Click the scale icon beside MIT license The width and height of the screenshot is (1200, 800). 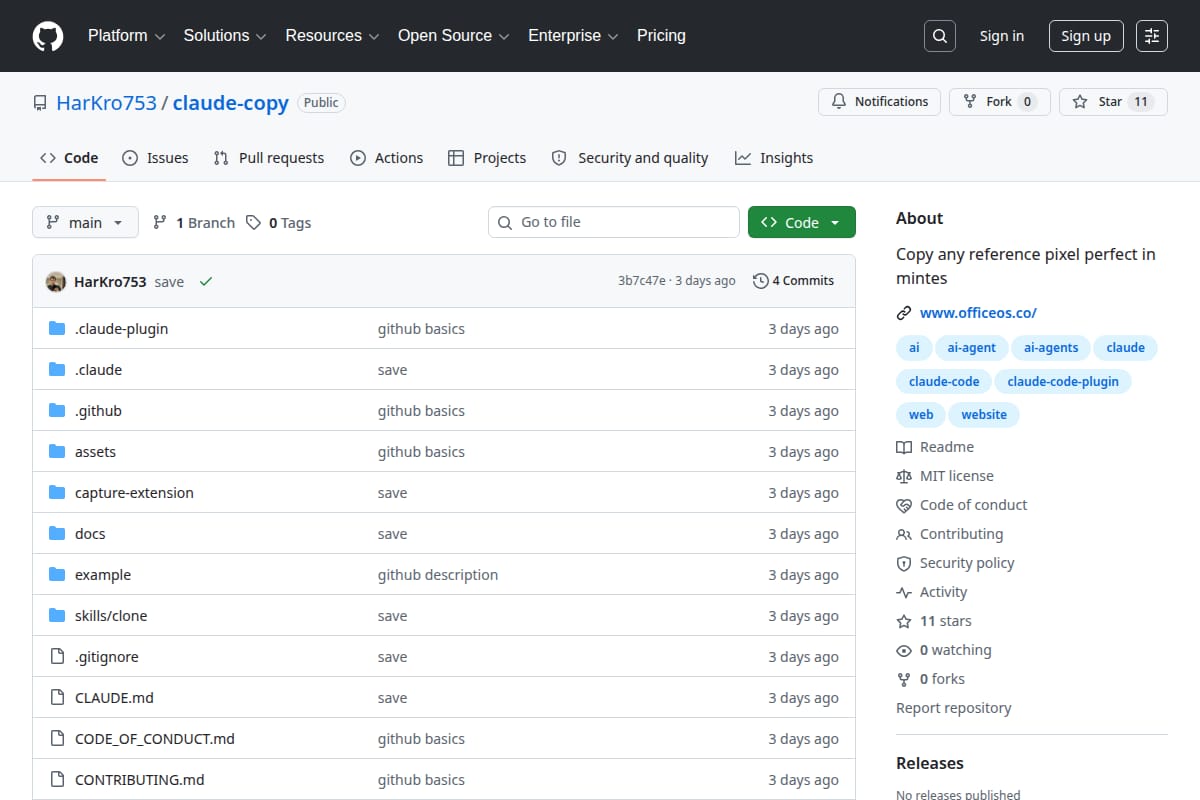pyautogui.click(x=904, y=476)
